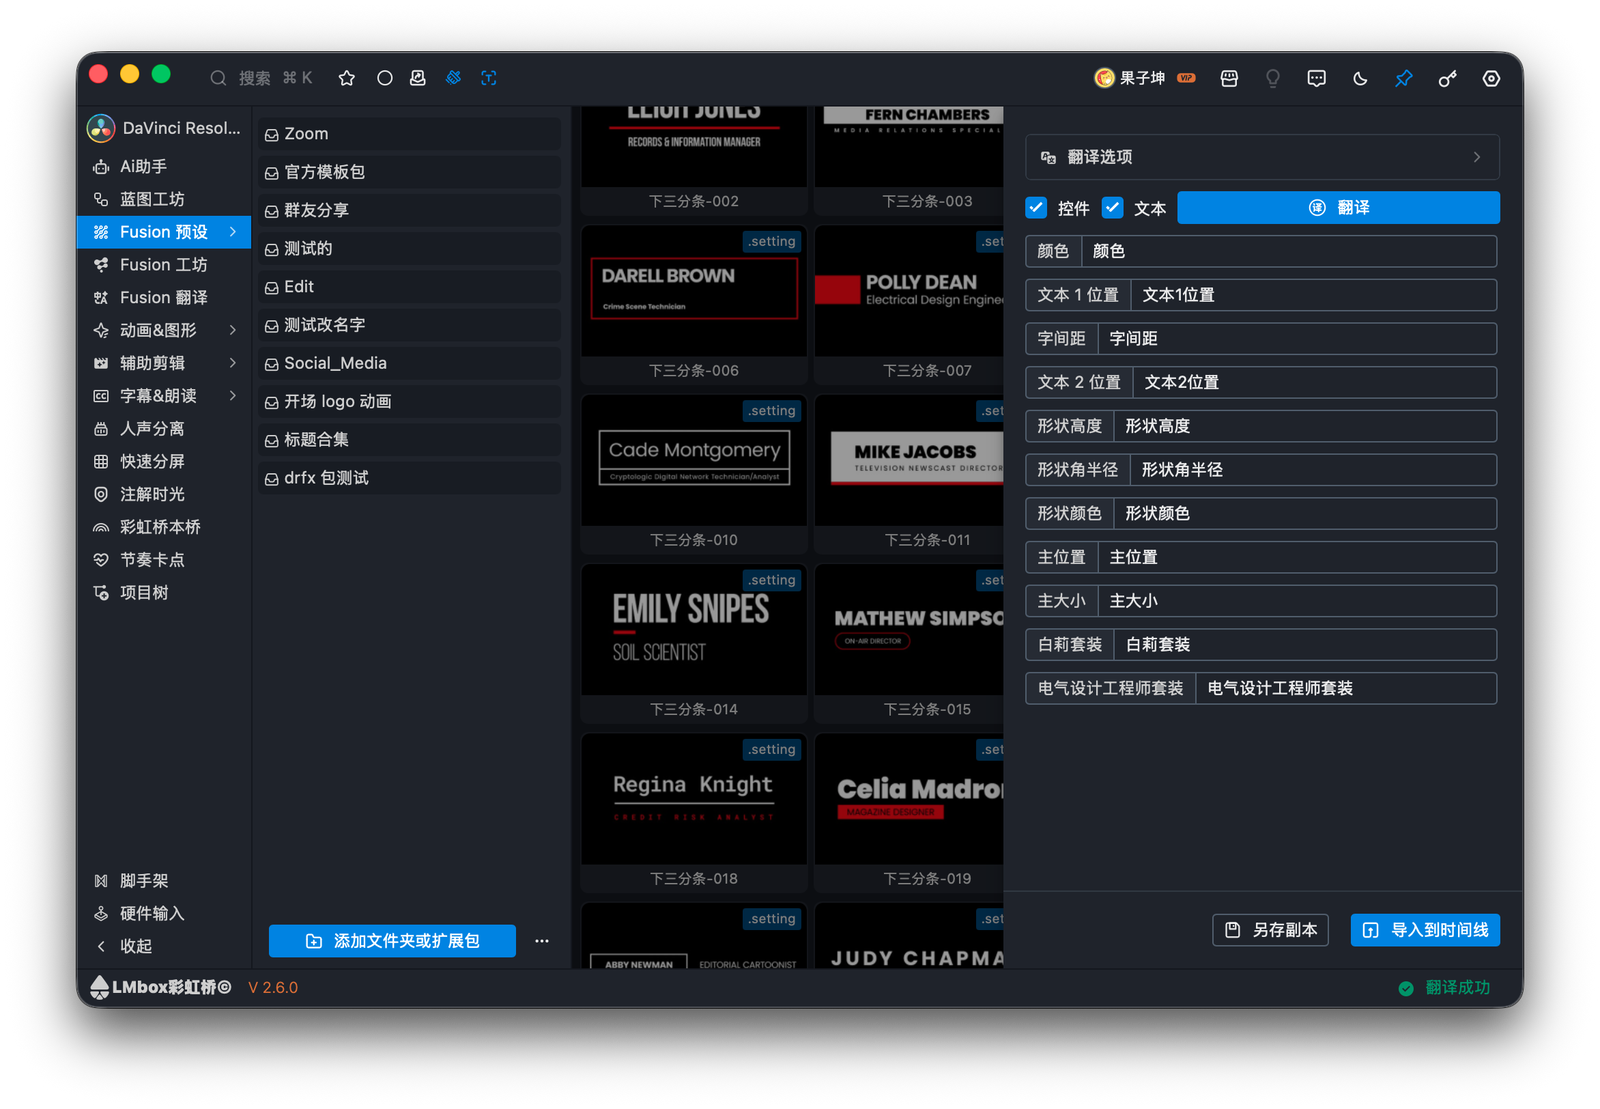This screenshot has height=1109, width=1600.
Task: Click the circle icon in the top toolbar
Action: pyautogui.click(x=384, y=78)
